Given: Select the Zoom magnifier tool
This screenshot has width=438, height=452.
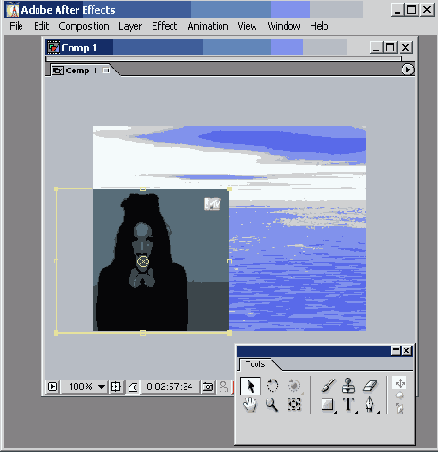Looking at the screenshot, I should 272,405.
